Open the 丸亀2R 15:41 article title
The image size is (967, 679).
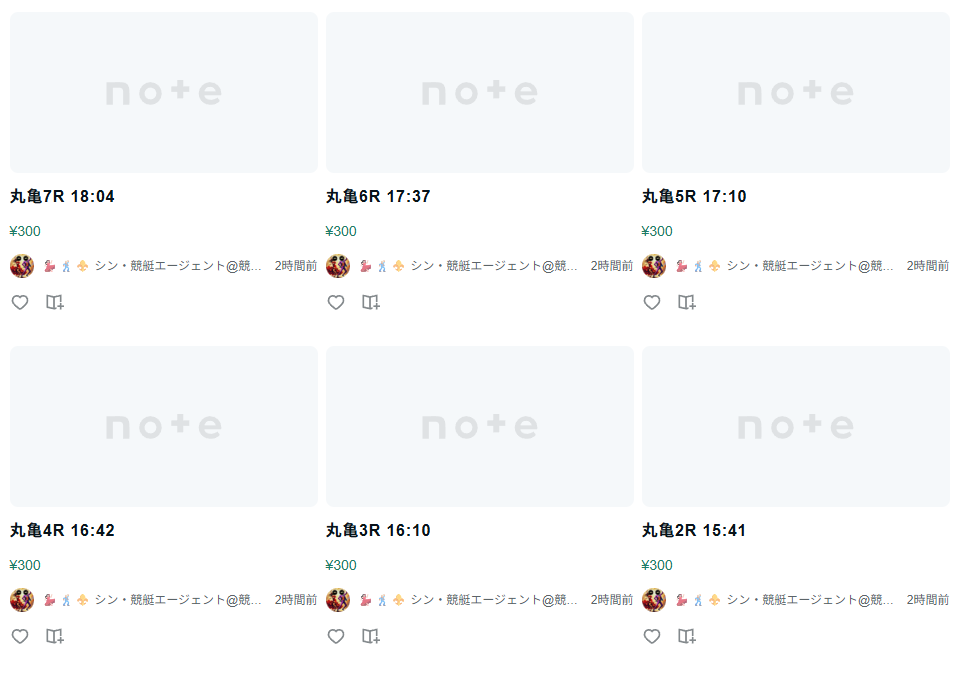tap(694, 531)
